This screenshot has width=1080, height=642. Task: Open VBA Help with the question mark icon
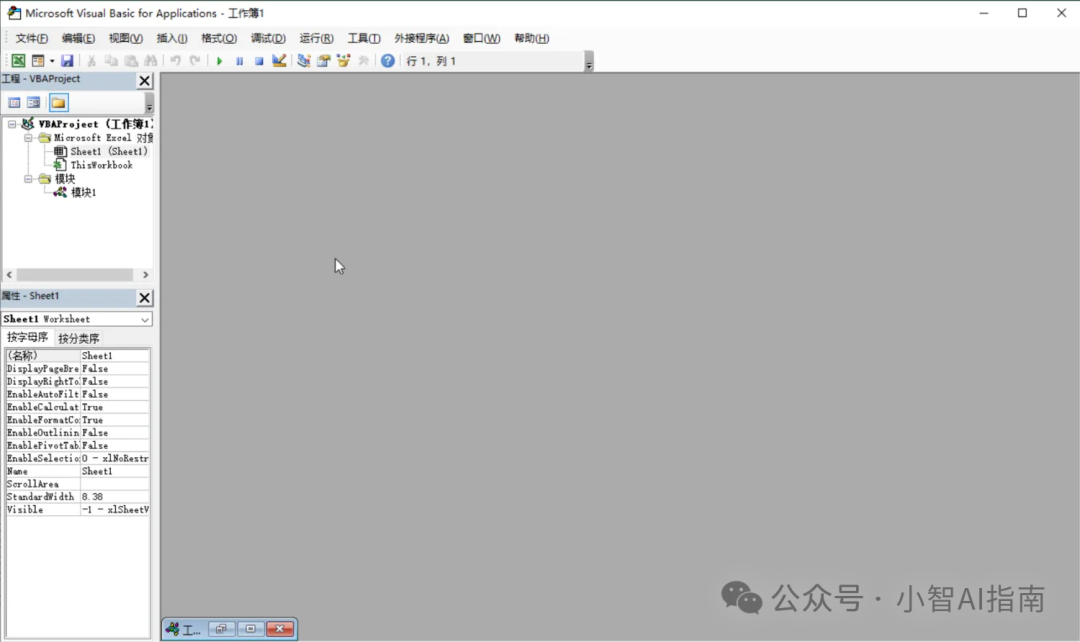[388, 61]
